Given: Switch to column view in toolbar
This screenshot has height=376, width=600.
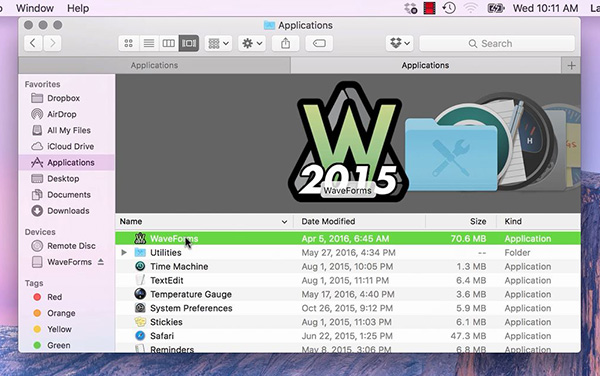Looking at the screenshot, I should click(x=169, y=44).
